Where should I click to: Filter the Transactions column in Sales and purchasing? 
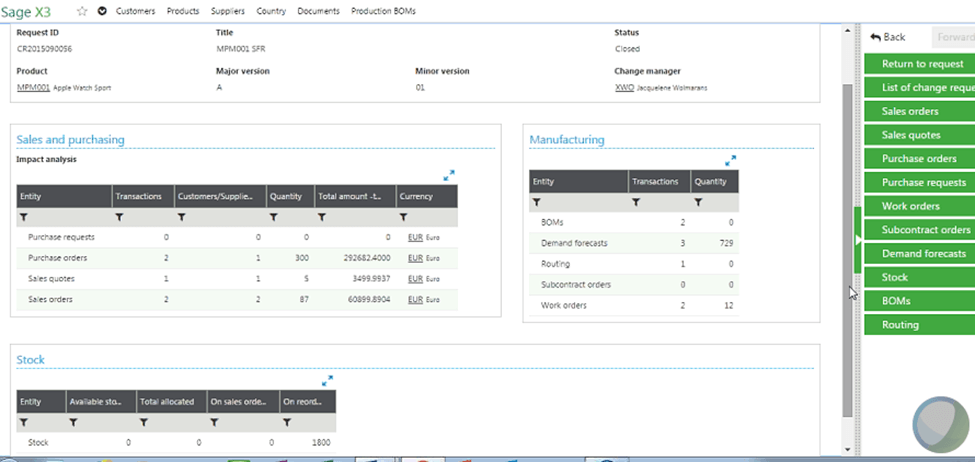[120, 216]
